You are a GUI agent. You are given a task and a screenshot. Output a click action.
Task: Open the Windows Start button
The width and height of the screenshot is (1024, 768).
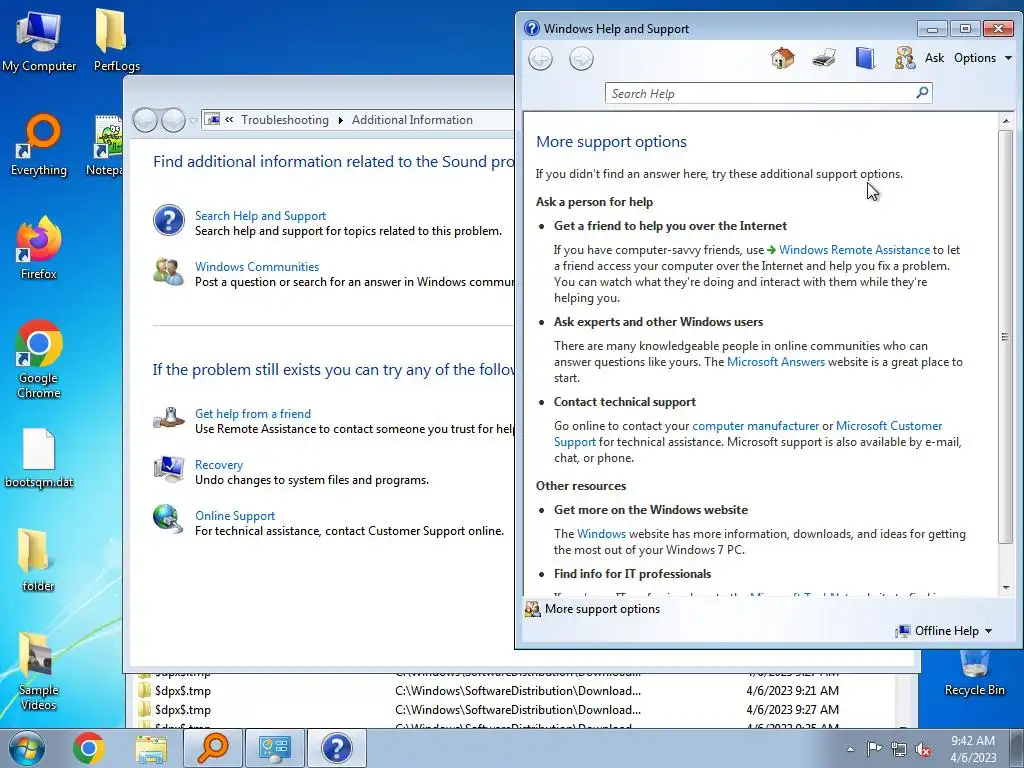click(27, 748)
